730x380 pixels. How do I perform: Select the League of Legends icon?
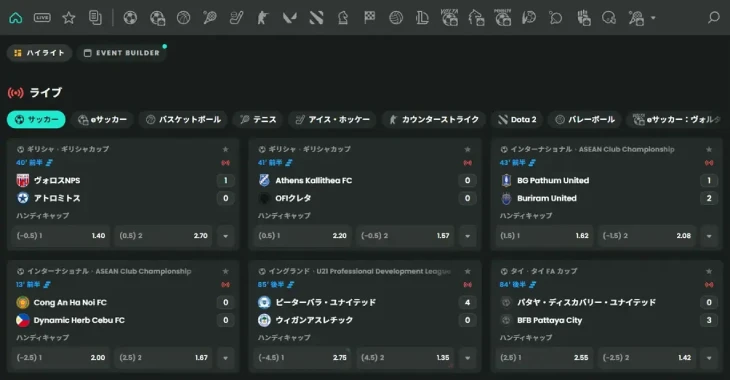(x=422, y=18)
